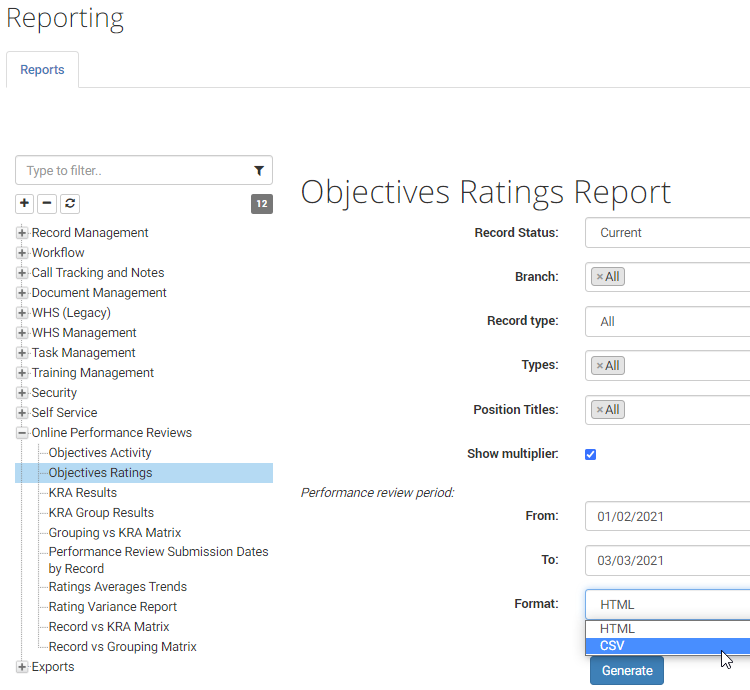Select the Self Service tree label
This screenshot has width=750, height=690.
coord(64,413)
